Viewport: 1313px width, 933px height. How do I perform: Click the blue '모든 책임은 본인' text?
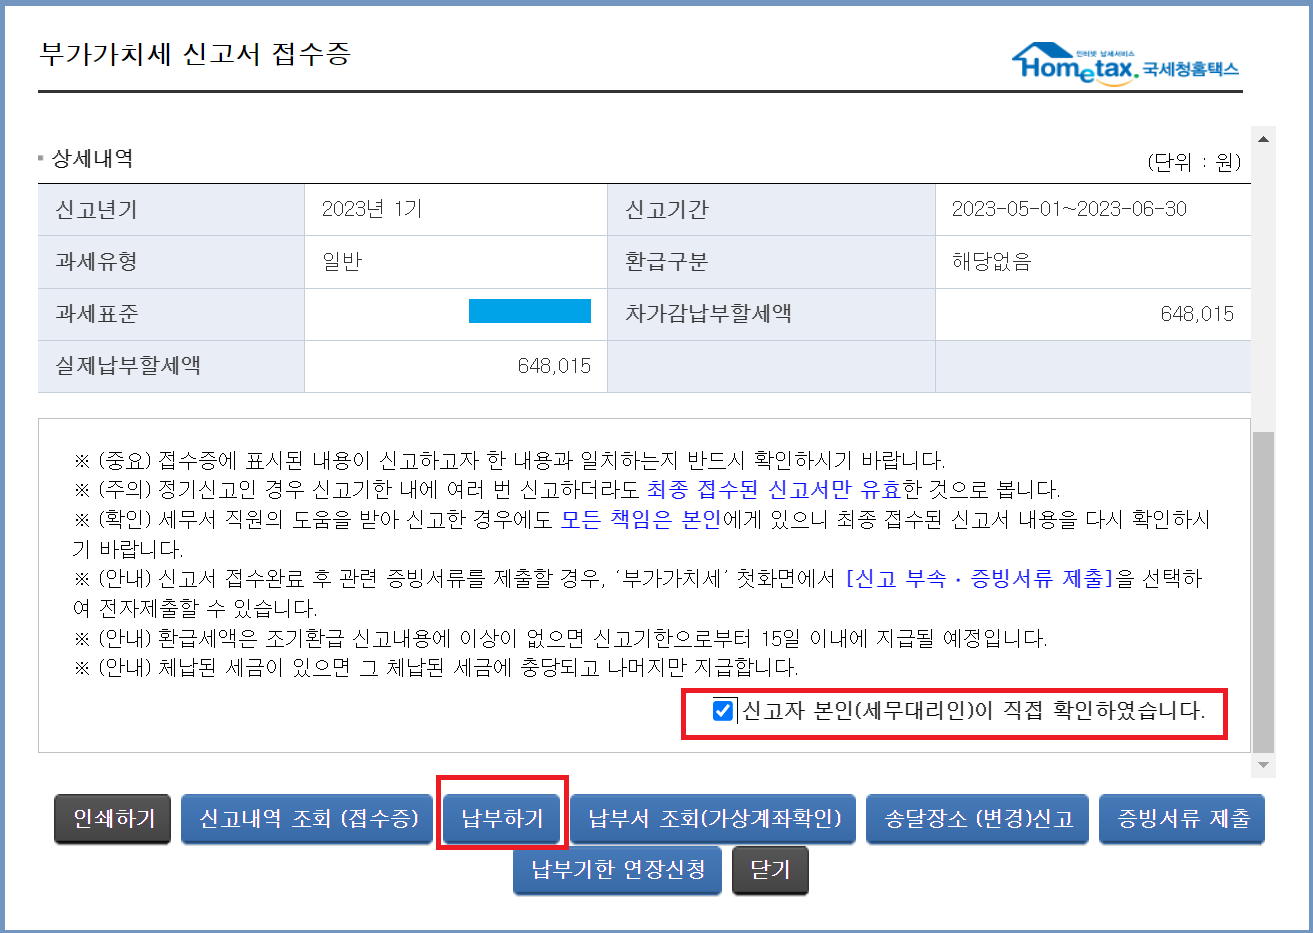[640, 520]
